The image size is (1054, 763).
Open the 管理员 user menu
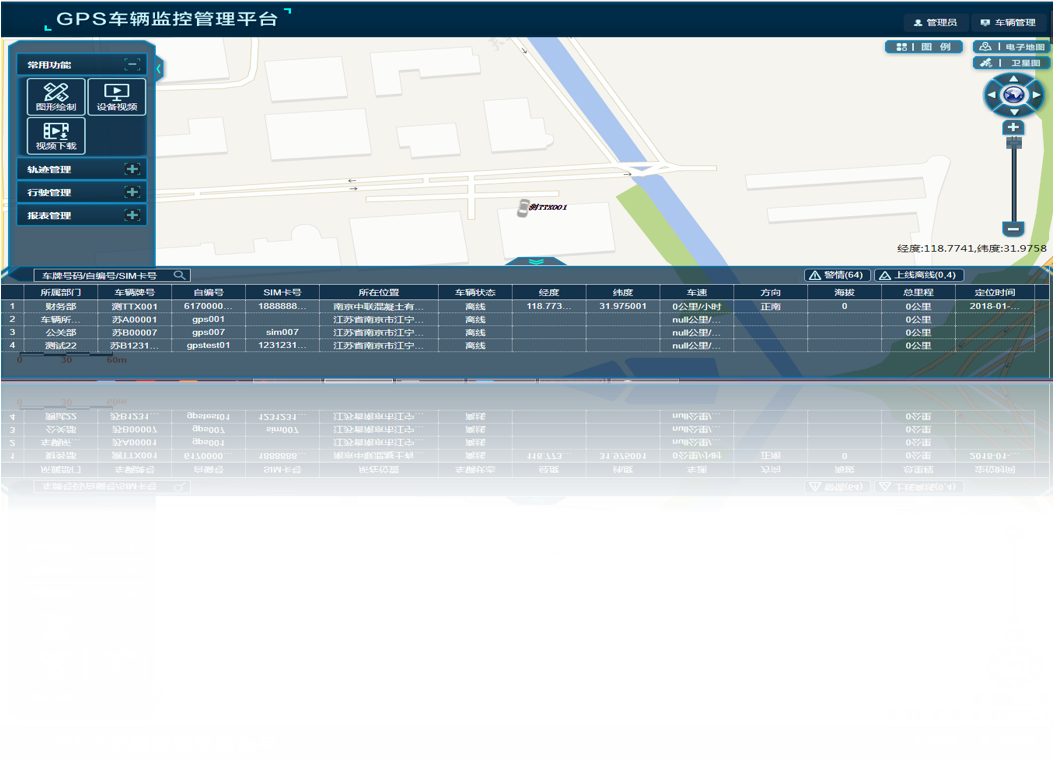tap(934, 22)
